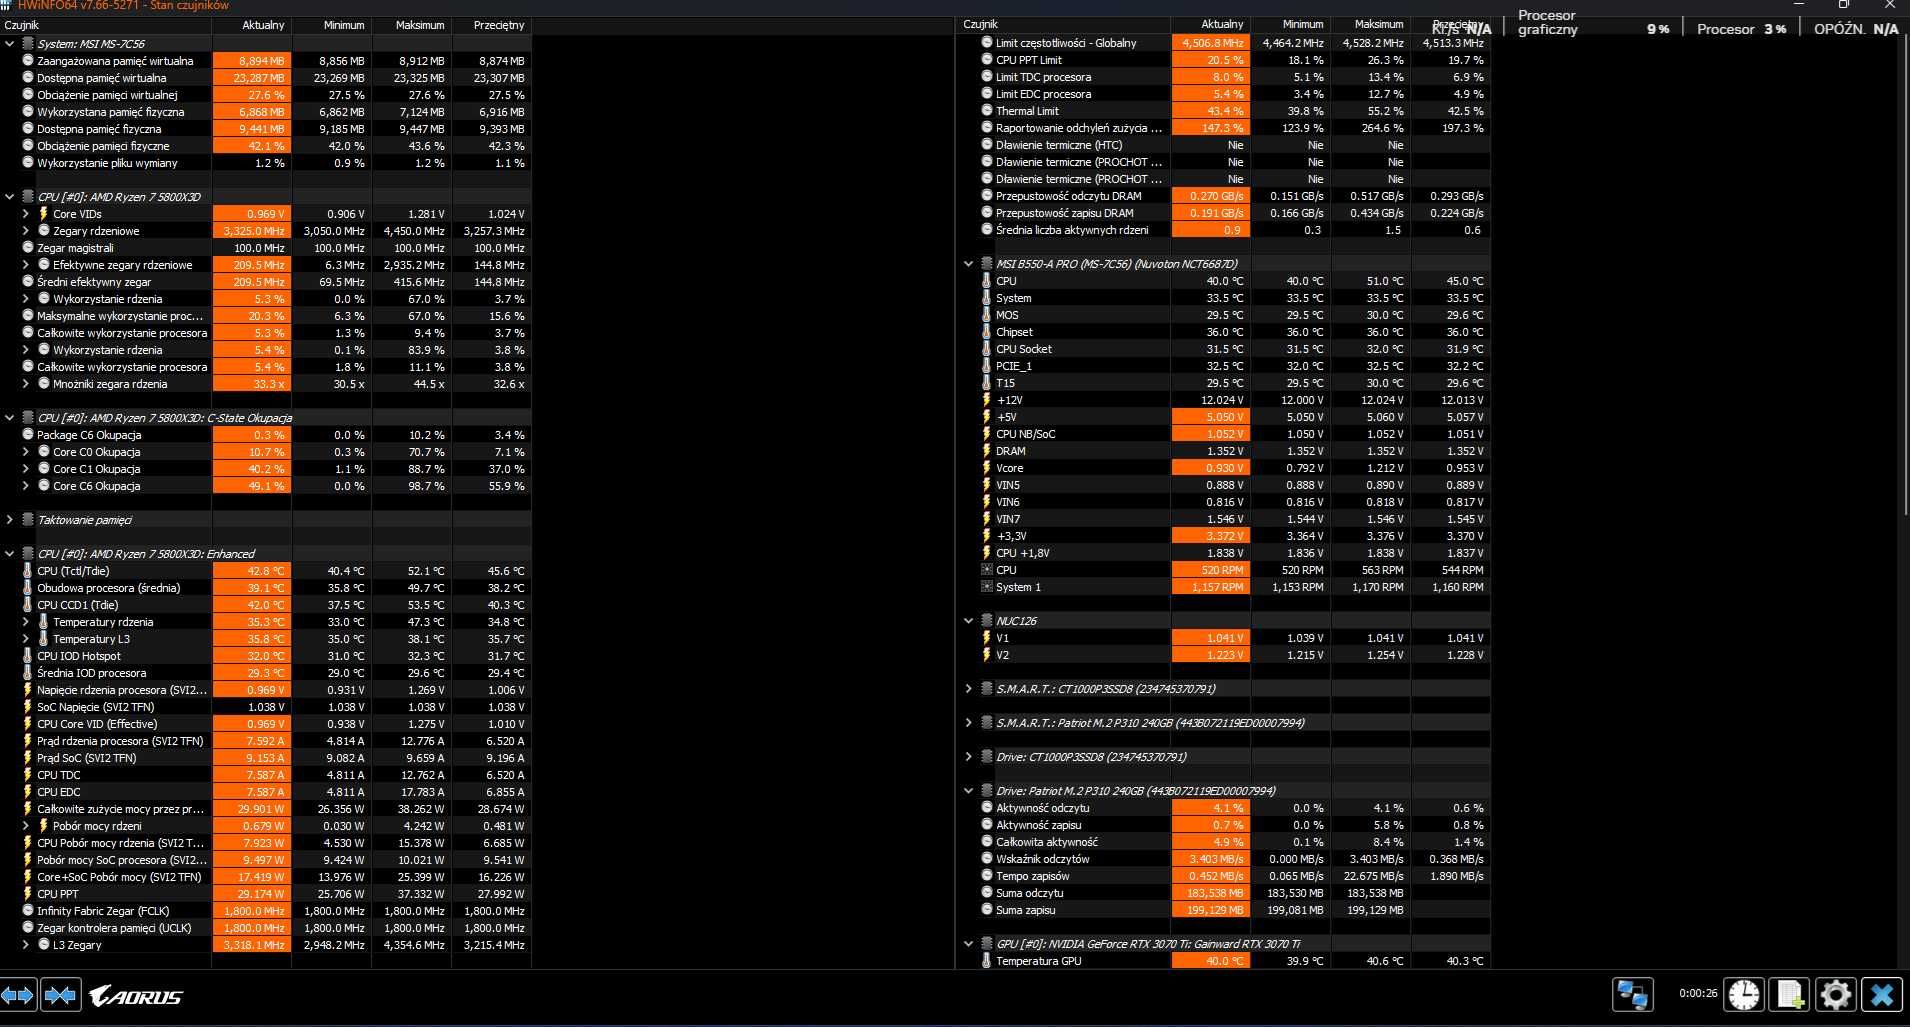Viewport: 1910px width, 1027px height.
Task: Click chip icon beside NUC126 group
Action: pos(987,621)
